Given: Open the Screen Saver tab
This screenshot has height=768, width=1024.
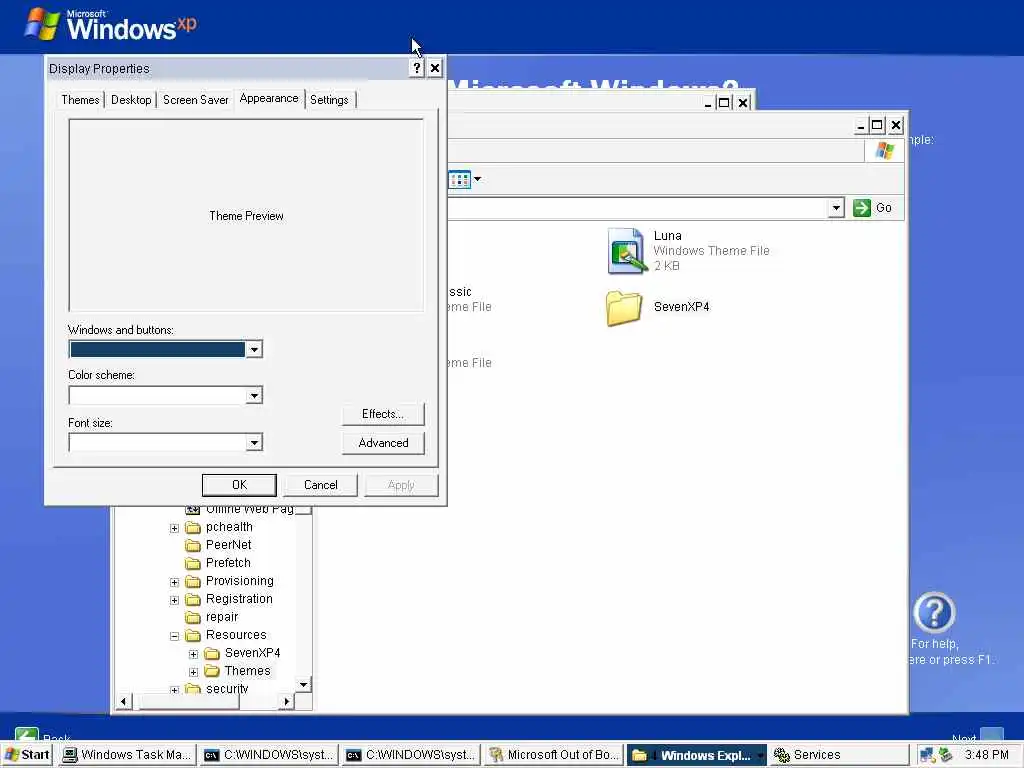Looking at the screenshot, I should tap(195, 100).
